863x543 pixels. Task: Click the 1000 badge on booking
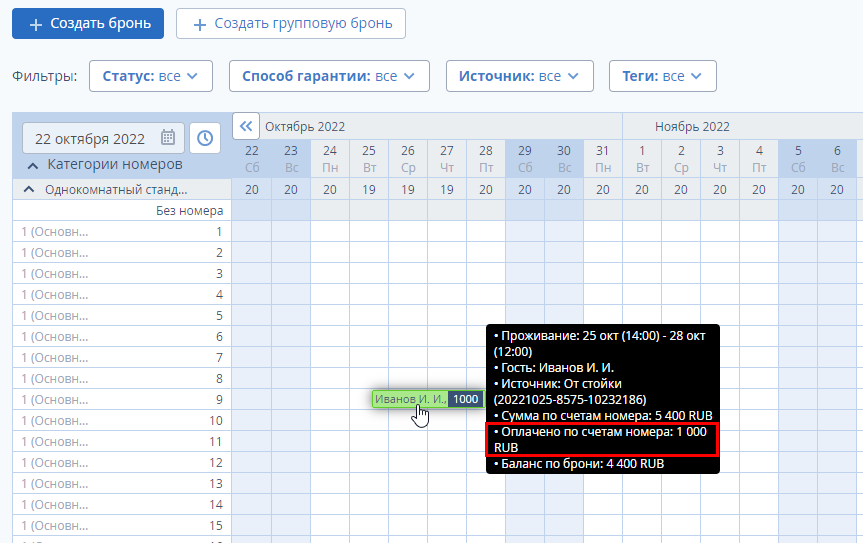tap(466, 399)
